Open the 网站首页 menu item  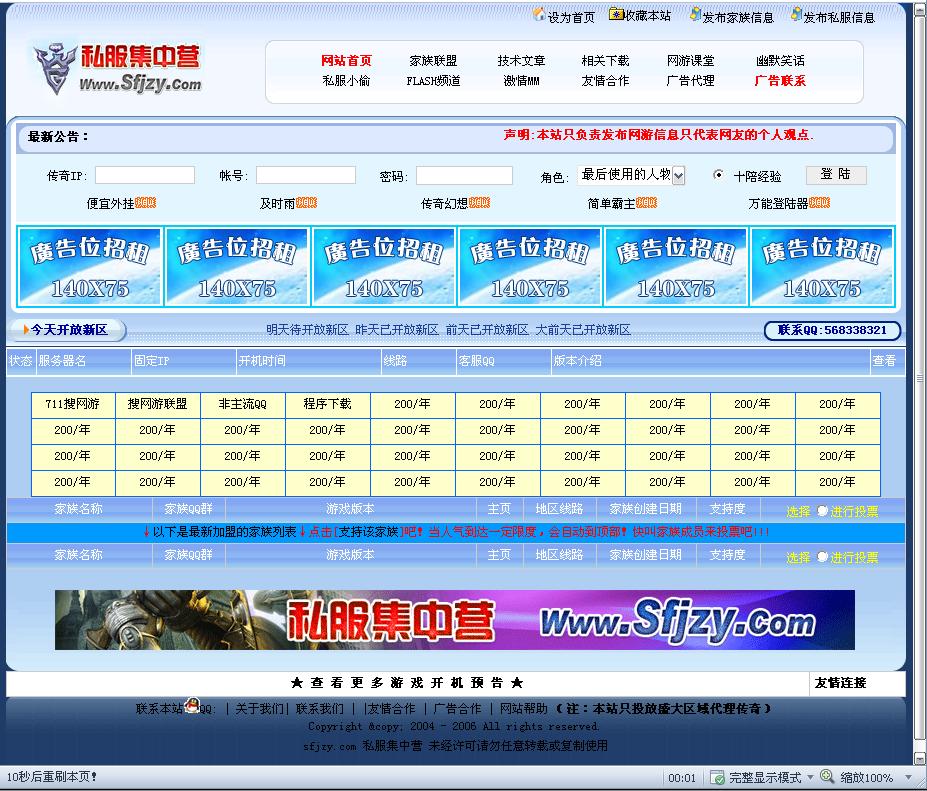click(345, 60)
